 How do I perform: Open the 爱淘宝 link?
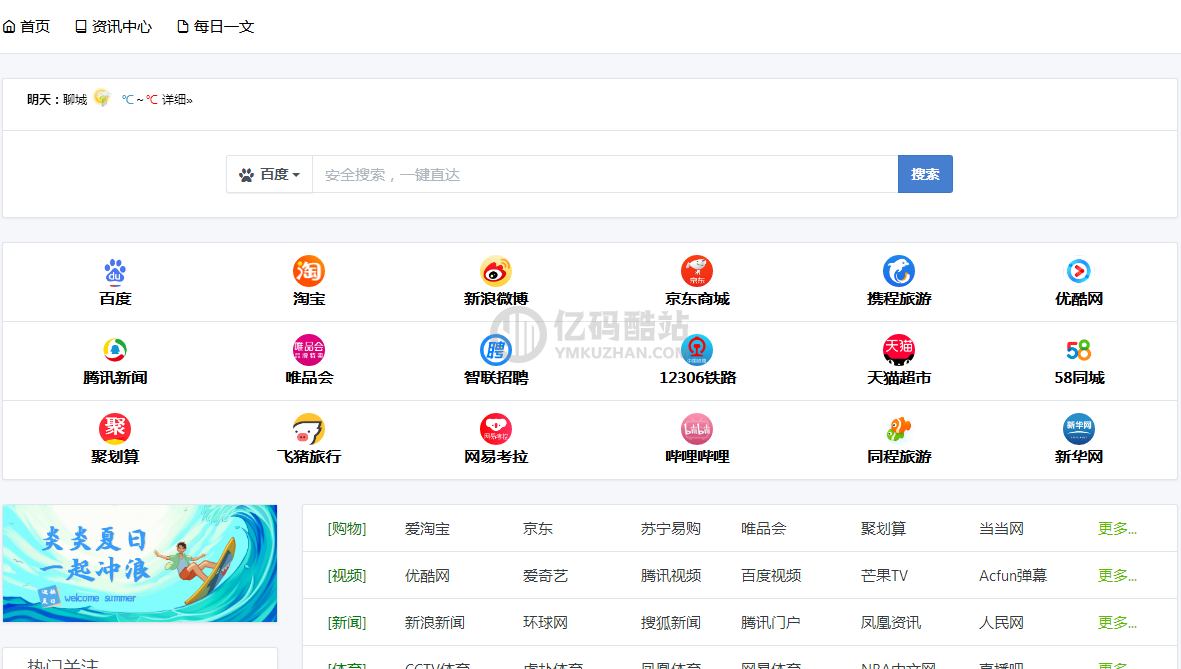coord(427,529)
